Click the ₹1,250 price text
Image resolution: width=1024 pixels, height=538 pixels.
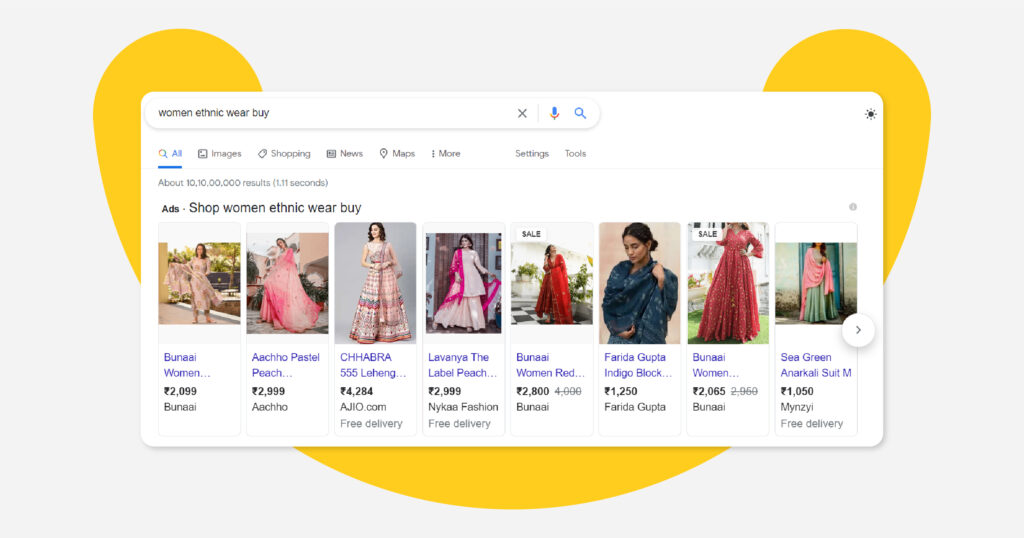pyautogui.click(x=620, y=391)
